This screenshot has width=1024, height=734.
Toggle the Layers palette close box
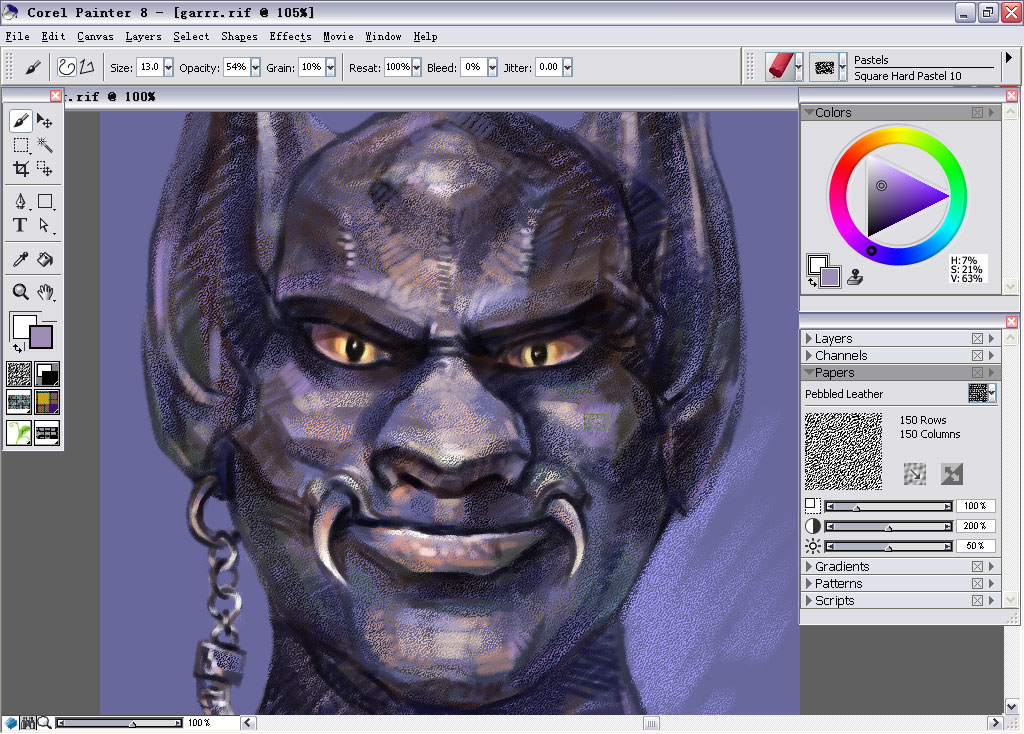click(x=977, y=338)
